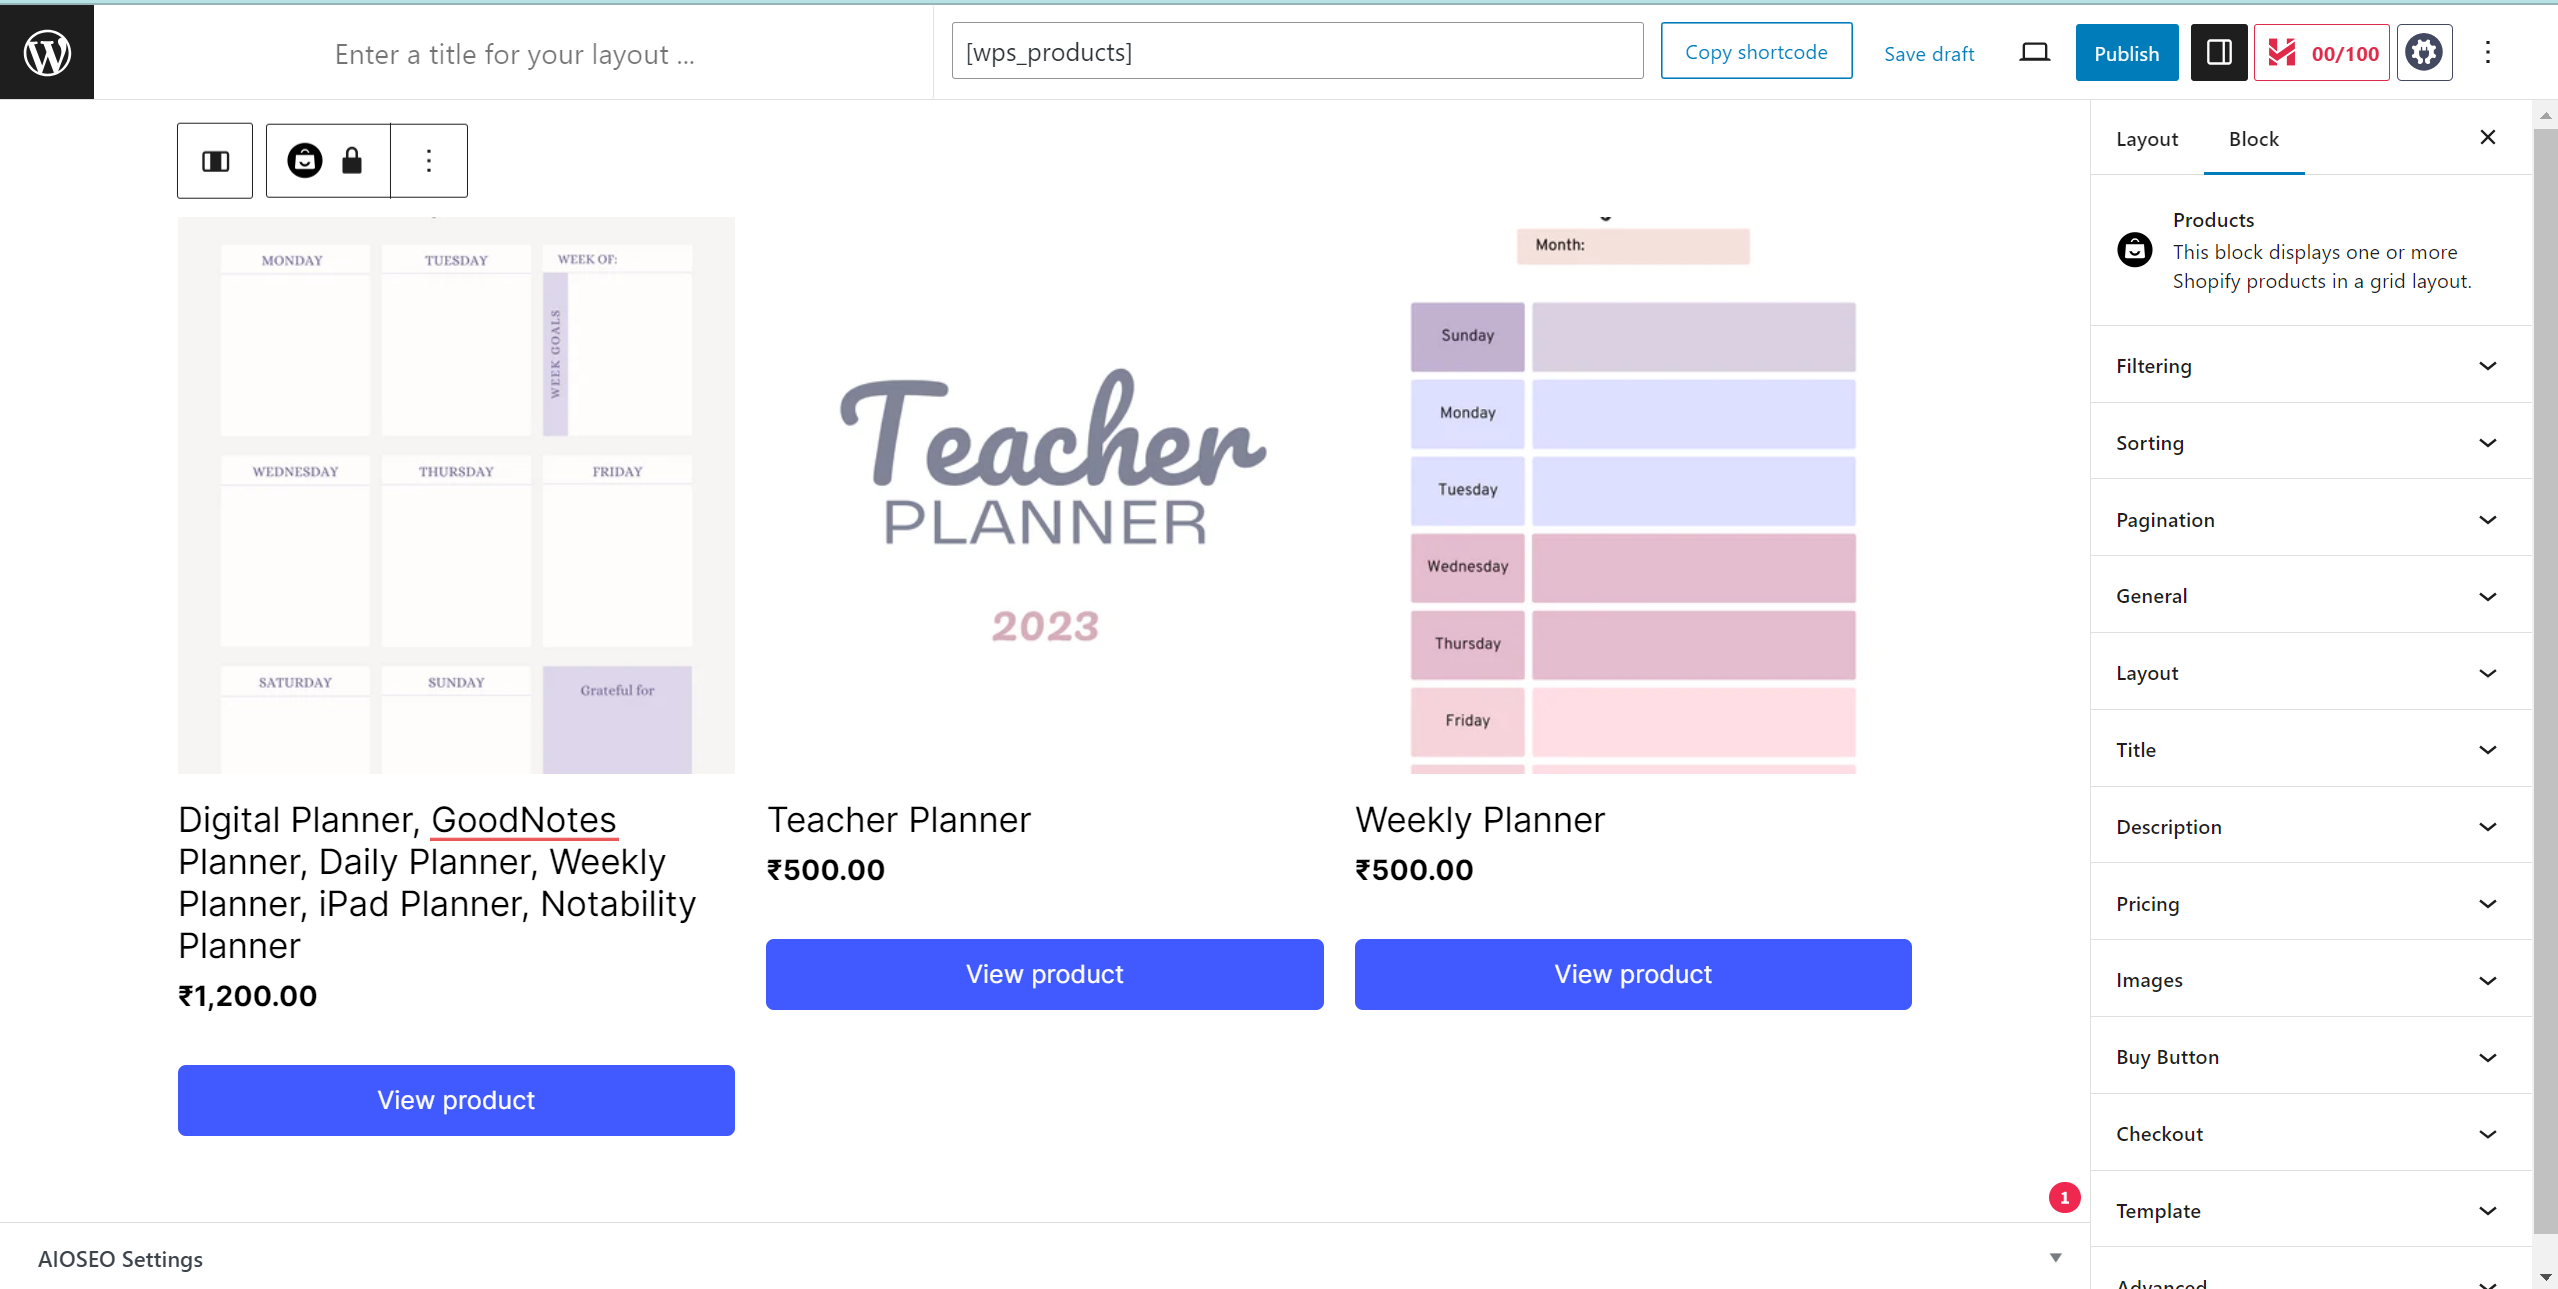This screenshot has height=1289, width=2558.
Task: Click Copy shortcode button
Action: point(1757,51)
